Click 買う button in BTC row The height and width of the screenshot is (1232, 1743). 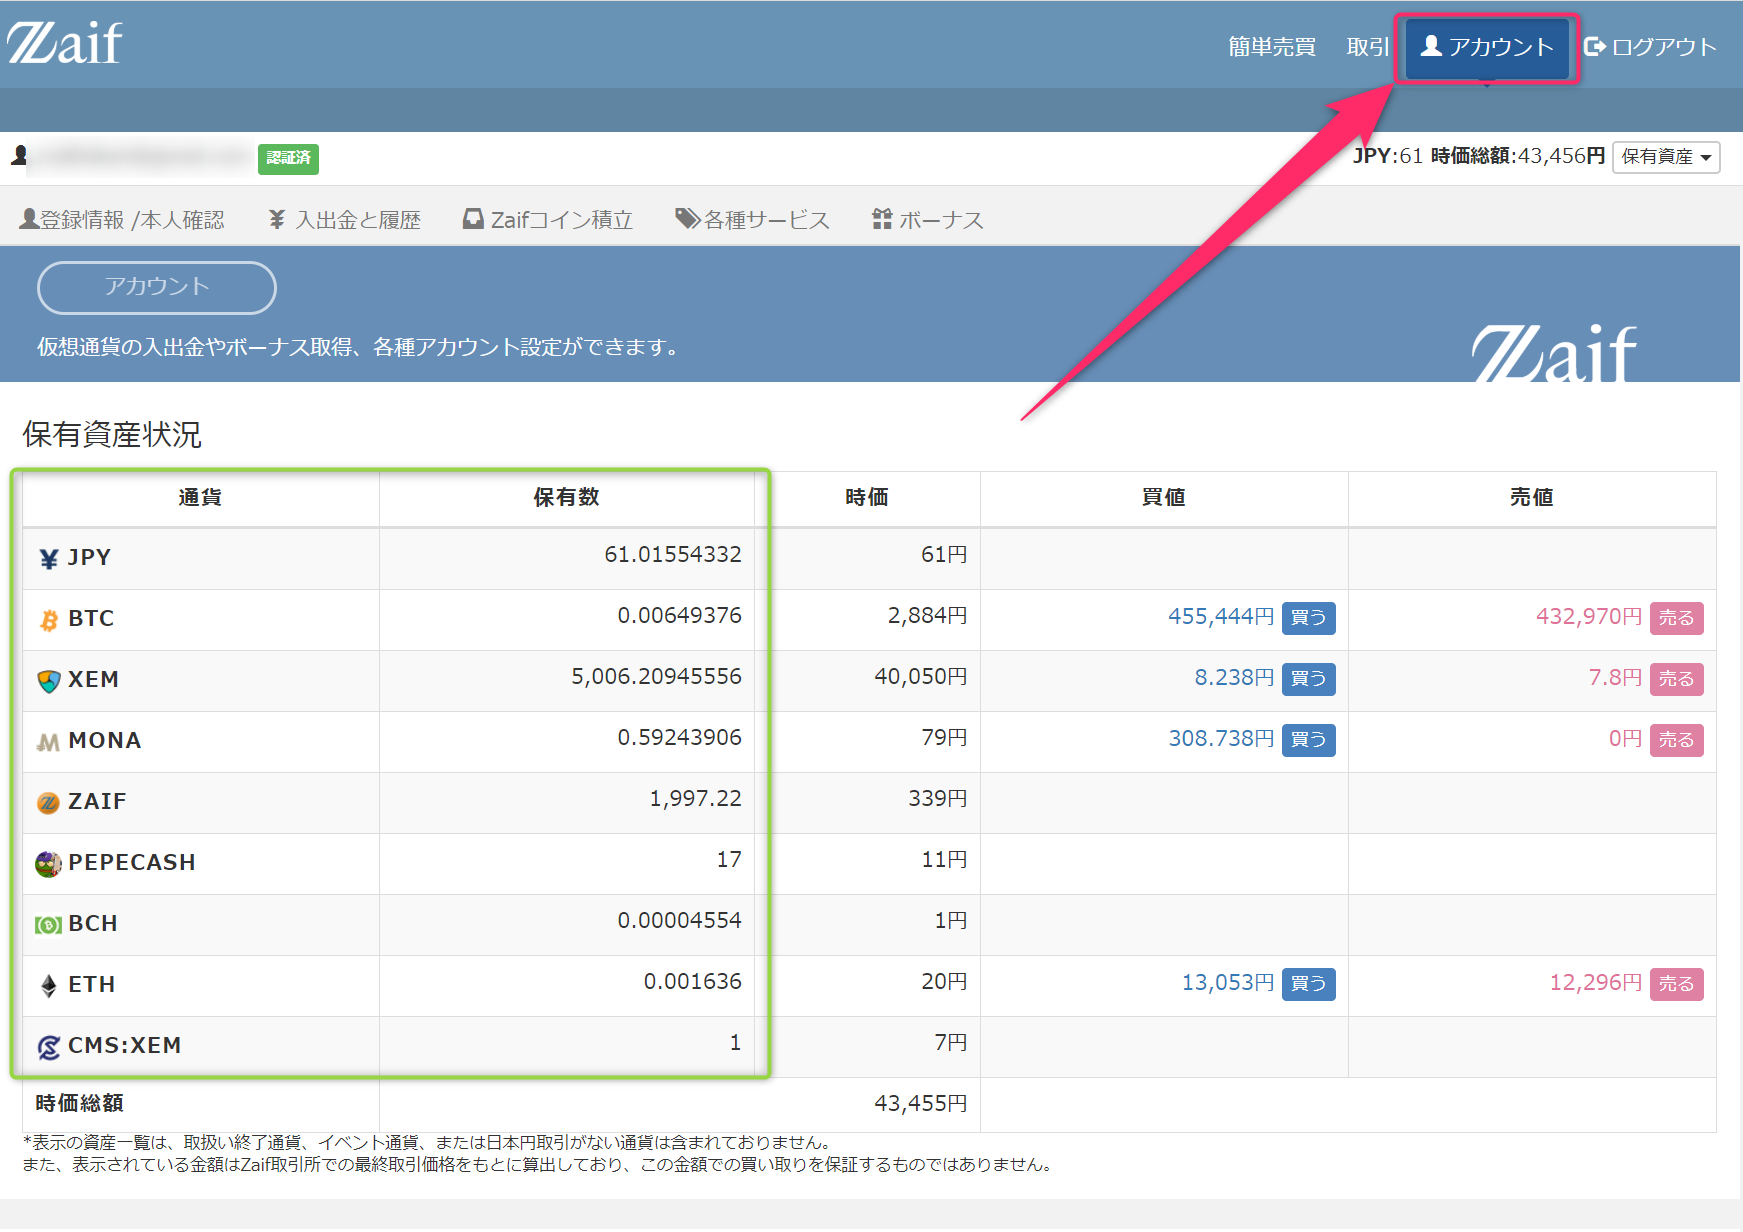[1308, 618]
